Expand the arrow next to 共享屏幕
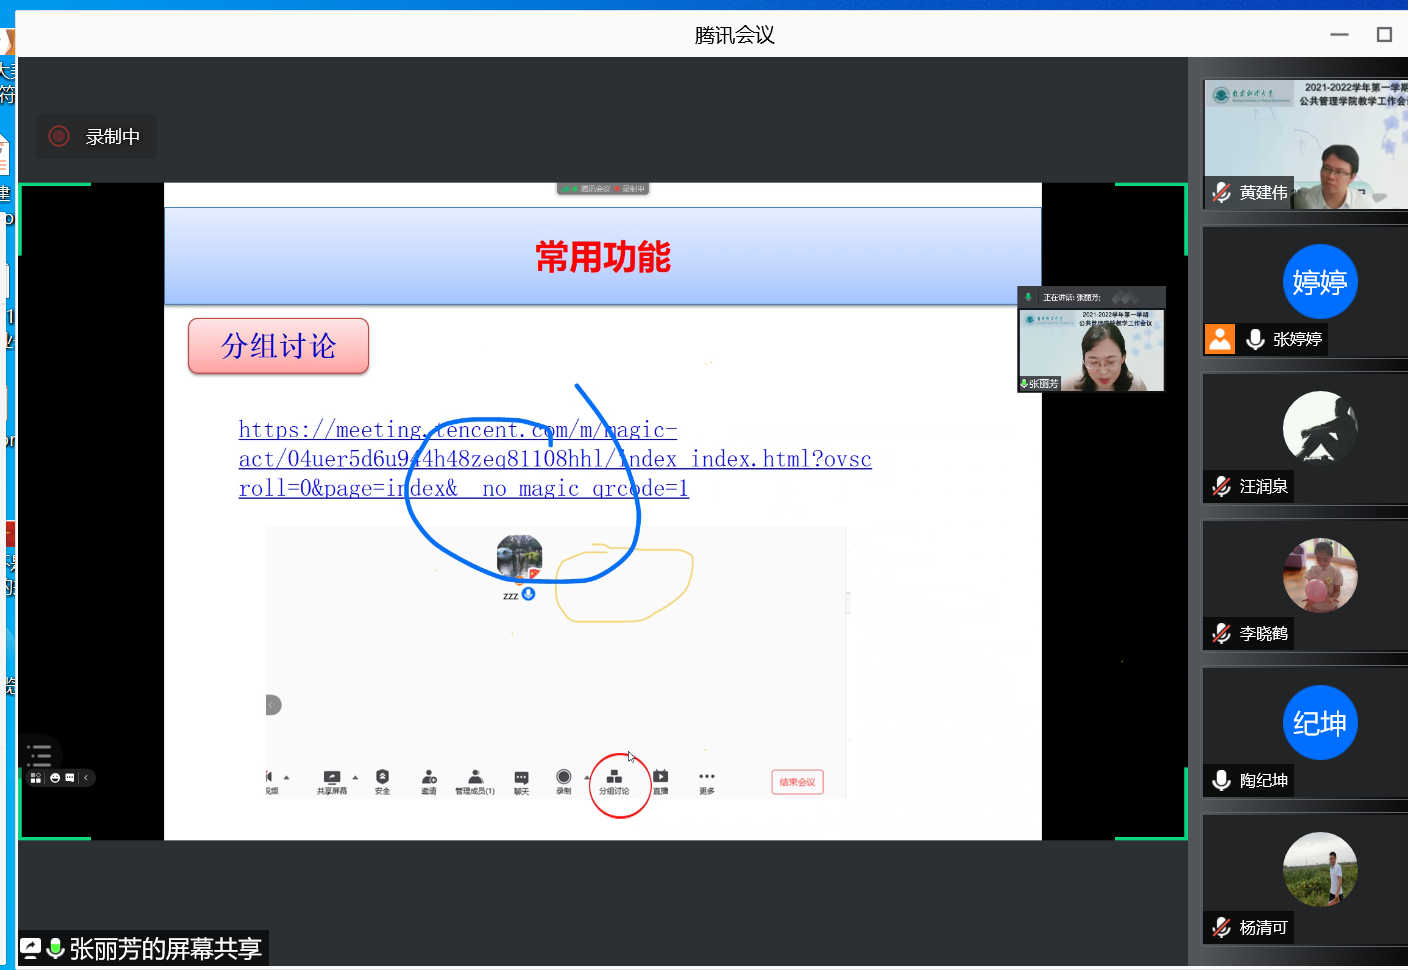1408x970 pixels. click(355, 777)
